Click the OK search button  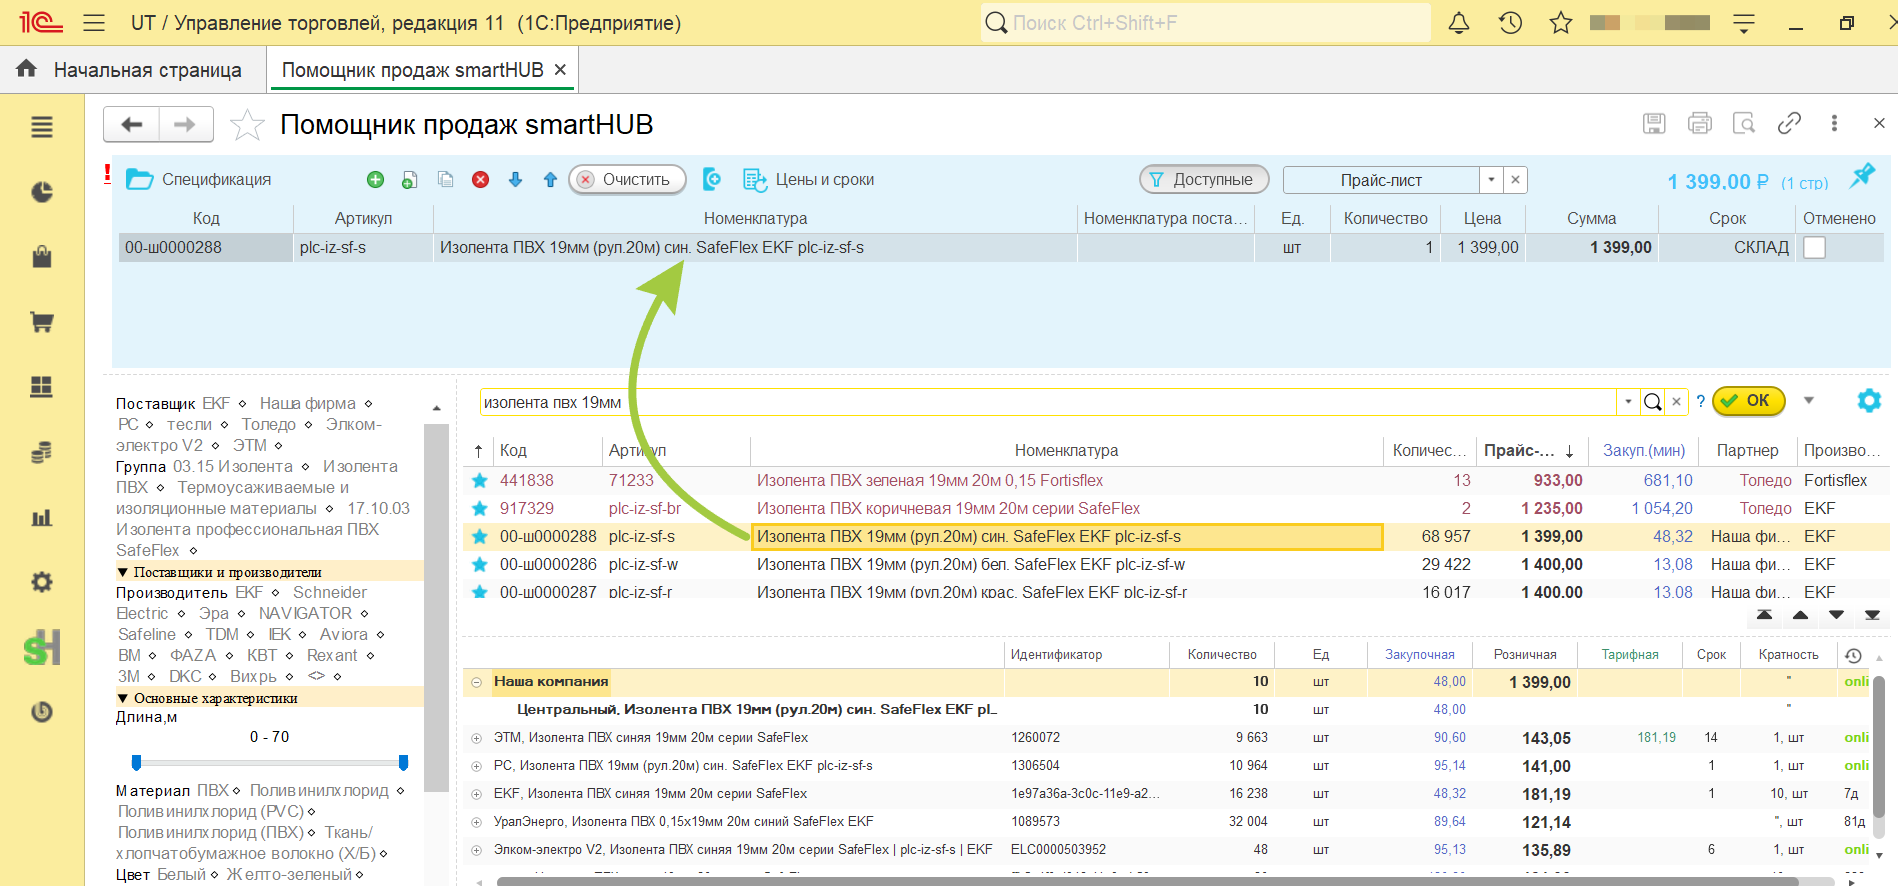click(x=1747, y=401)
